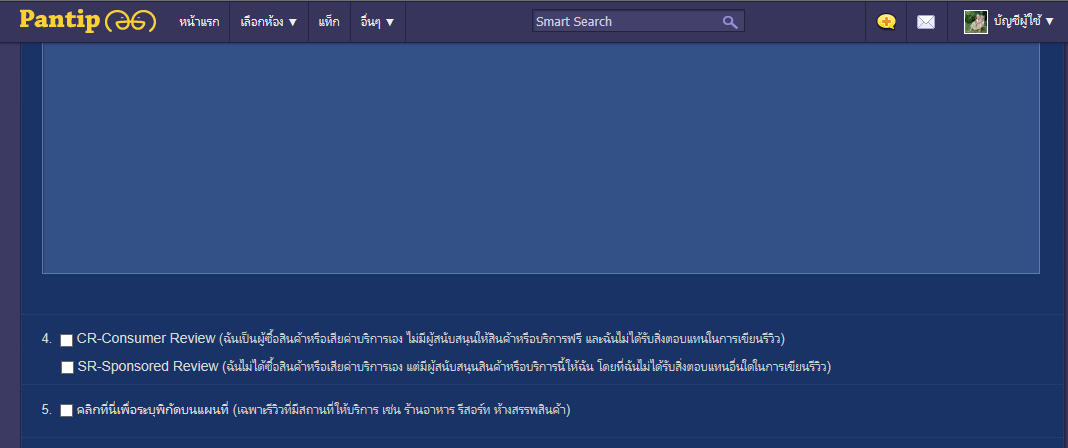The height and width of the screenshot is (448, 1068).
Task: Click the new topic chat bubble icon
Action: coord(886,22)
